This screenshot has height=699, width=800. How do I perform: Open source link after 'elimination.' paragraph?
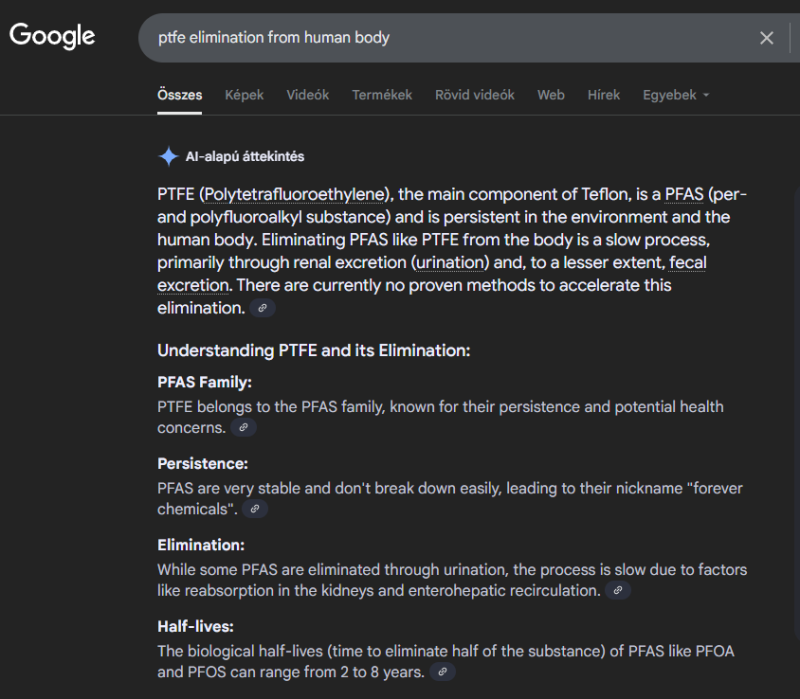(x=262, y=308)
